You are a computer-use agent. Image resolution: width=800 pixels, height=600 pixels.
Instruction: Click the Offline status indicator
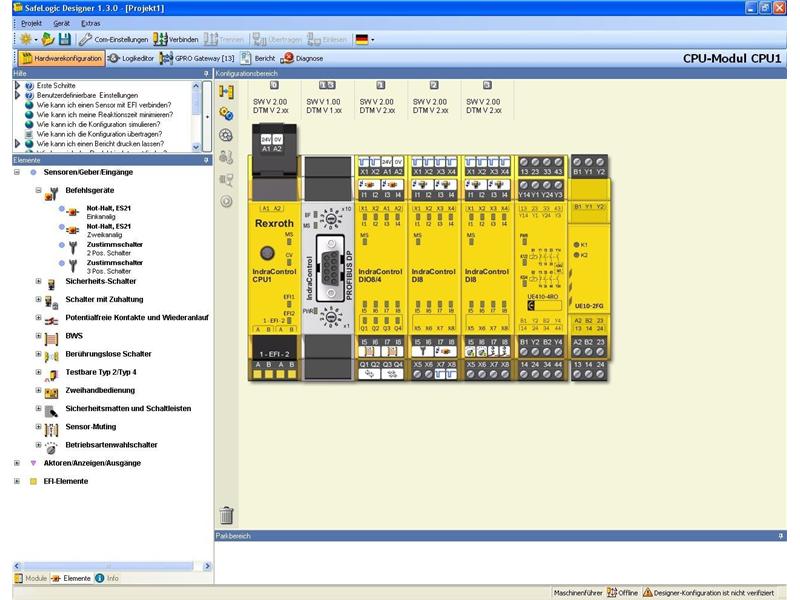(x=622, y=592)
